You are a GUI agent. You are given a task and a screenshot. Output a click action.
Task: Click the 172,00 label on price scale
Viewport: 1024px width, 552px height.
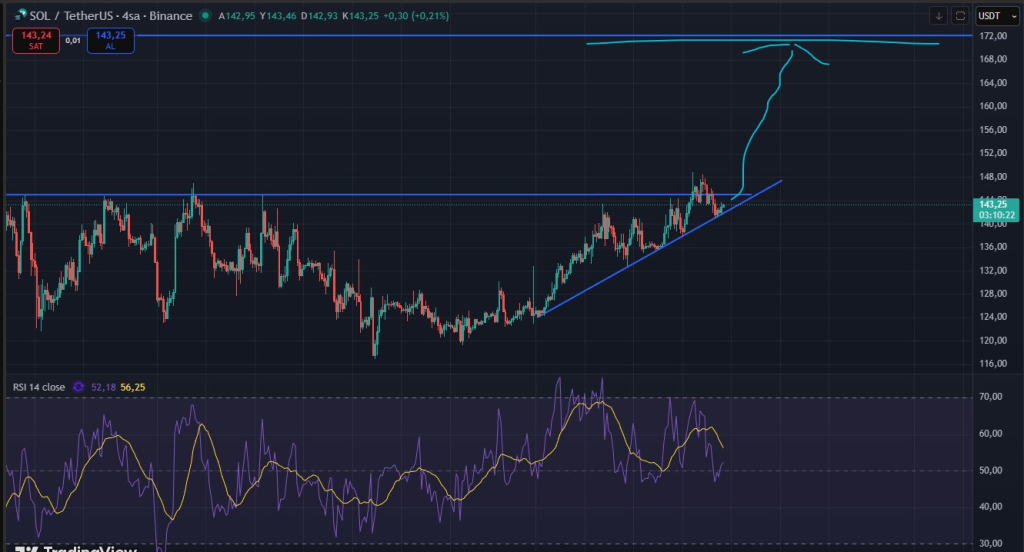[x=994, y=36]
